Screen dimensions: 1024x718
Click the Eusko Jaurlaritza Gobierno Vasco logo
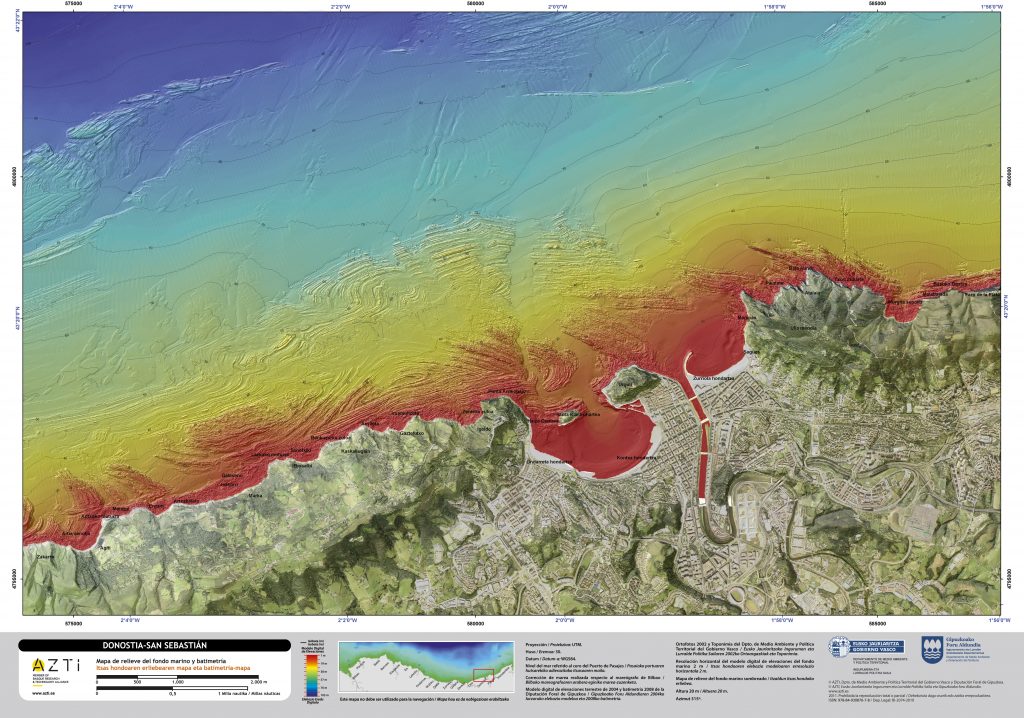(x=867, y=648)
